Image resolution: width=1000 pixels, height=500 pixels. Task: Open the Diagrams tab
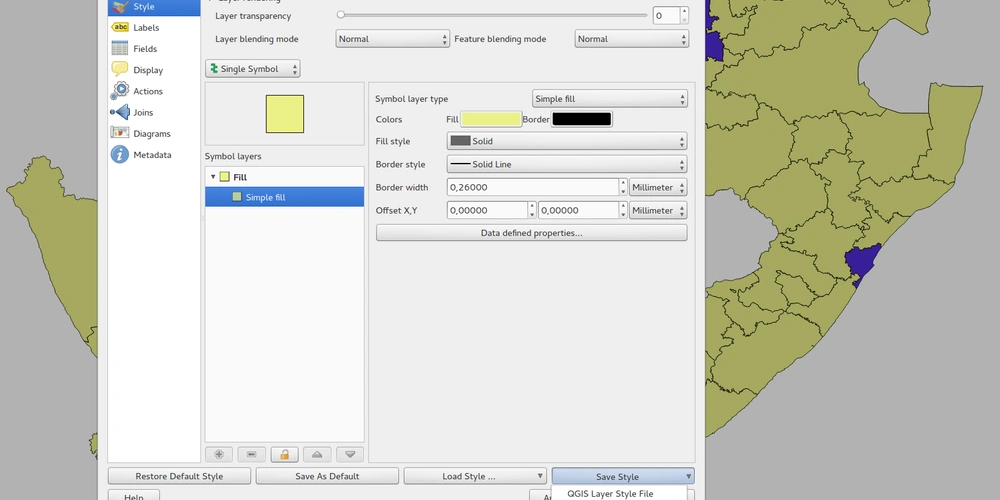[x=154, y=133]
